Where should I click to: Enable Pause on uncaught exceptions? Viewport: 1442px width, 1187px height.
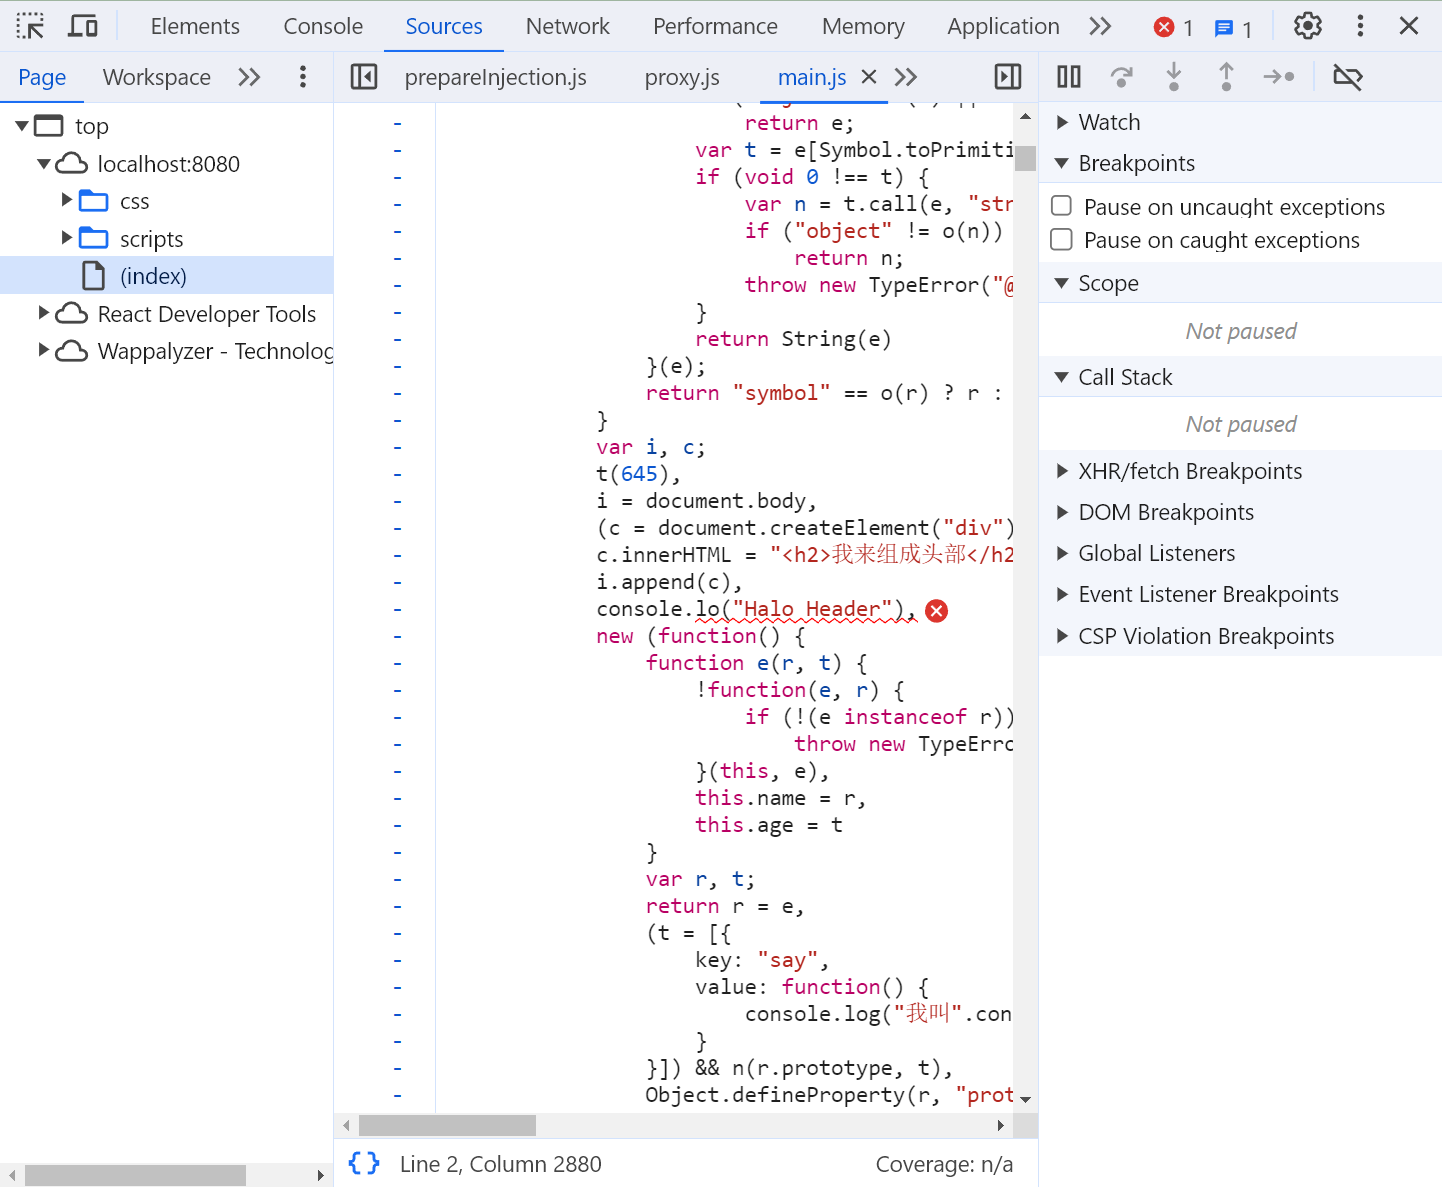click(x=1062, y=206)
